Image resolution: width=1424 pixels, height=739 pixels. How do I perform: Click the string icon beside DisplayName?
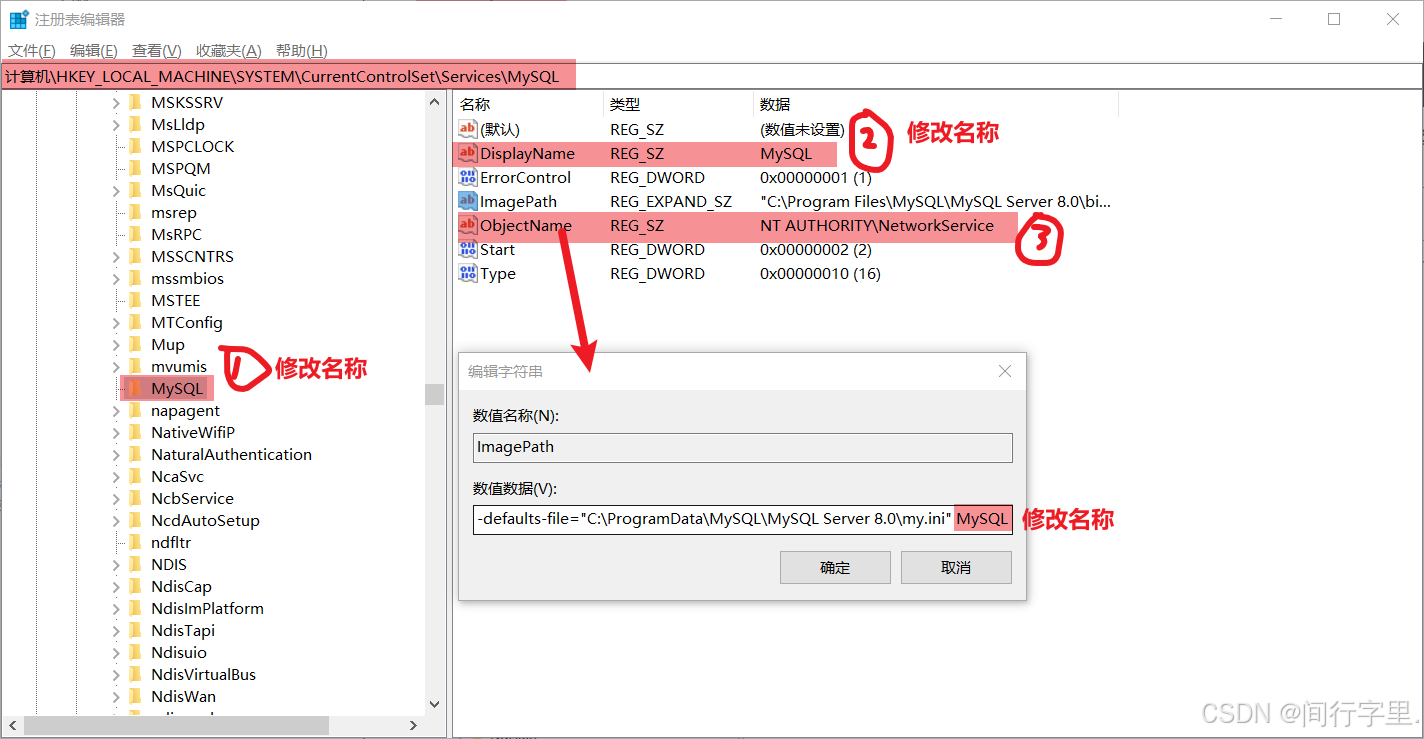[467, 153]
